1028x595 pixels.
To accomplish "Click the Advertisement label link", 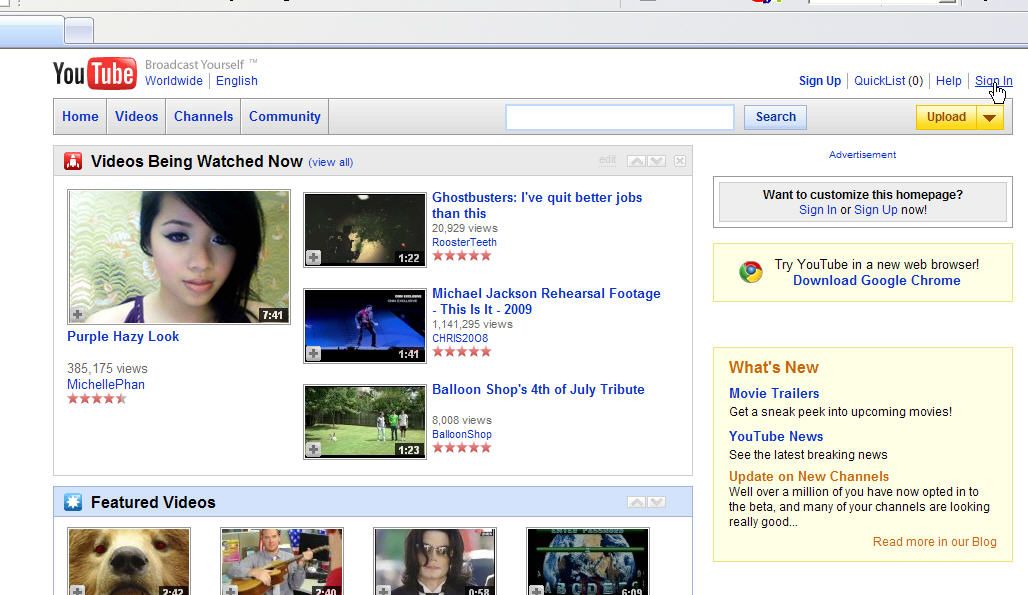I will [x=862, y=155].
